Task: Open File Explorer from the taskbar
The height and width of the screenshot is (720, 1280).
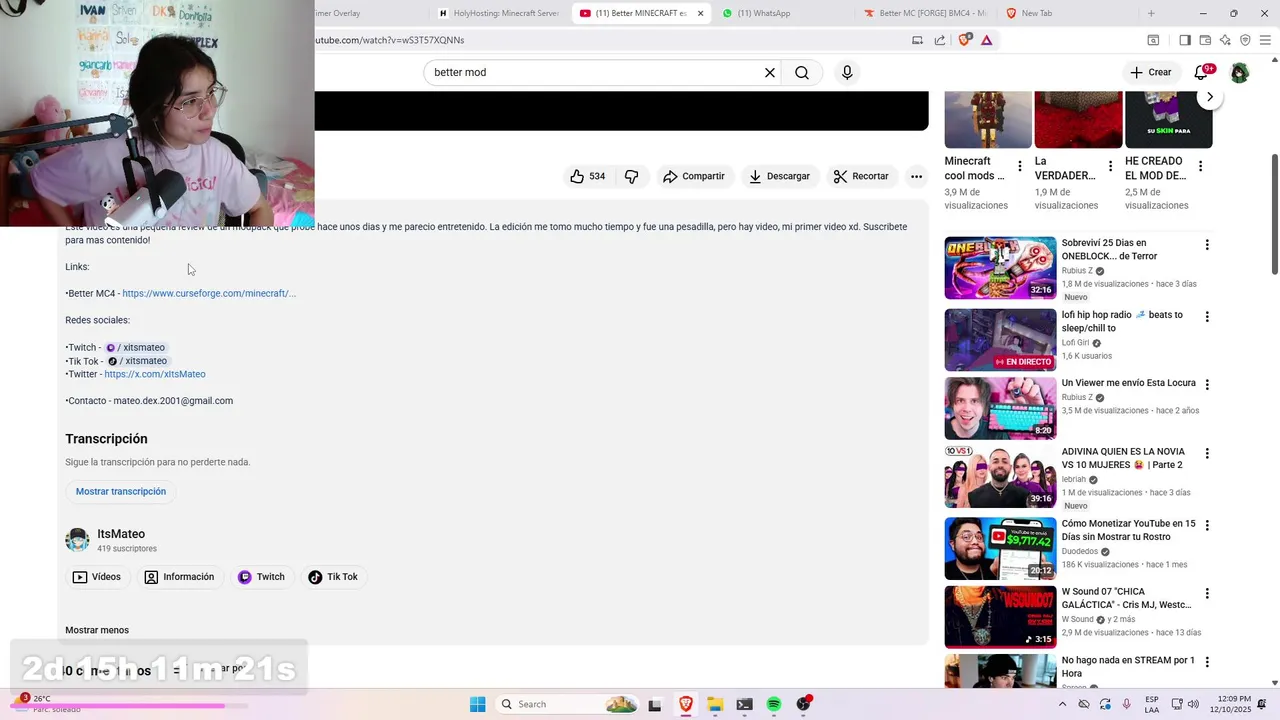Action: 715,704
